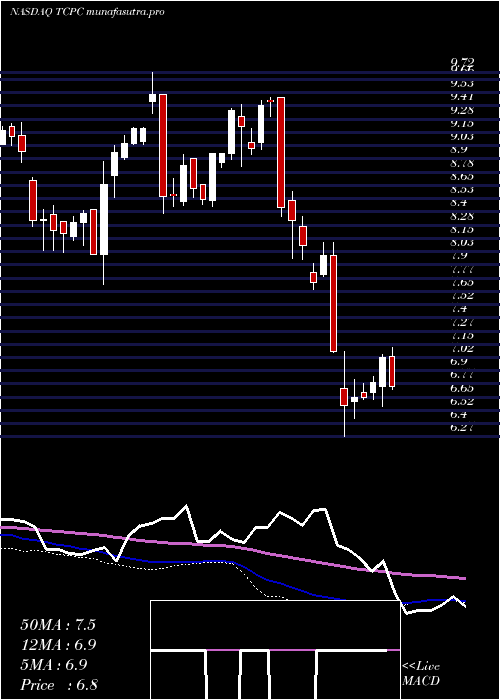Click the 50MA : 7.5 readout
500x700 pixels.
[x=58, y=625]
